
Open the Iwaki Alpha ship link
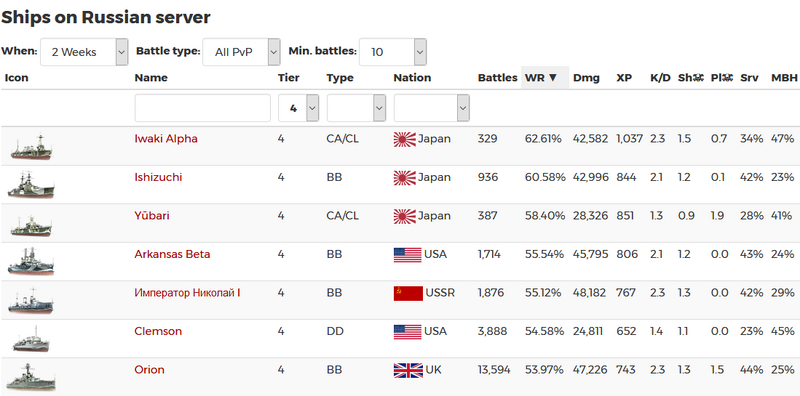[166, 139]
